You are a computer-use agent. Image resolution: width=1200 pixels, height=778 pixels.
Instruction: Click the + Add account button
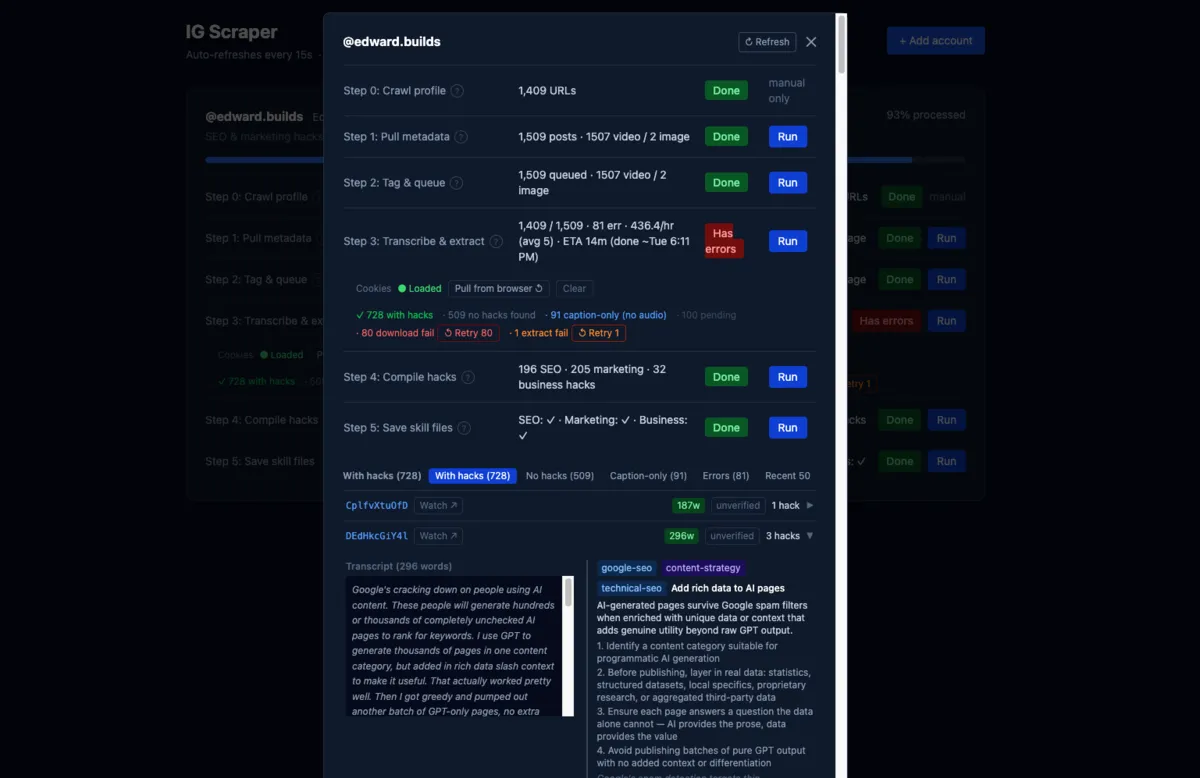(935, 40)
